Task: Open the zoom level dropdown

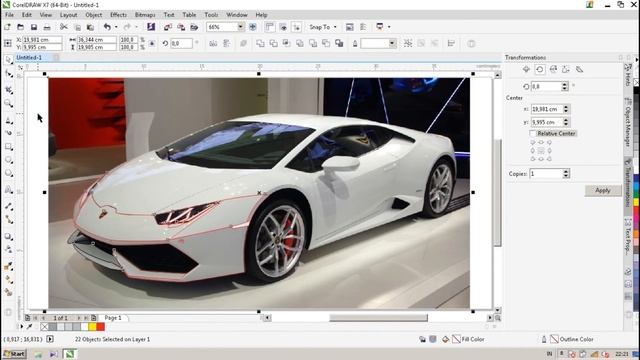Action: pyautogui.click(x=240, y=27)
